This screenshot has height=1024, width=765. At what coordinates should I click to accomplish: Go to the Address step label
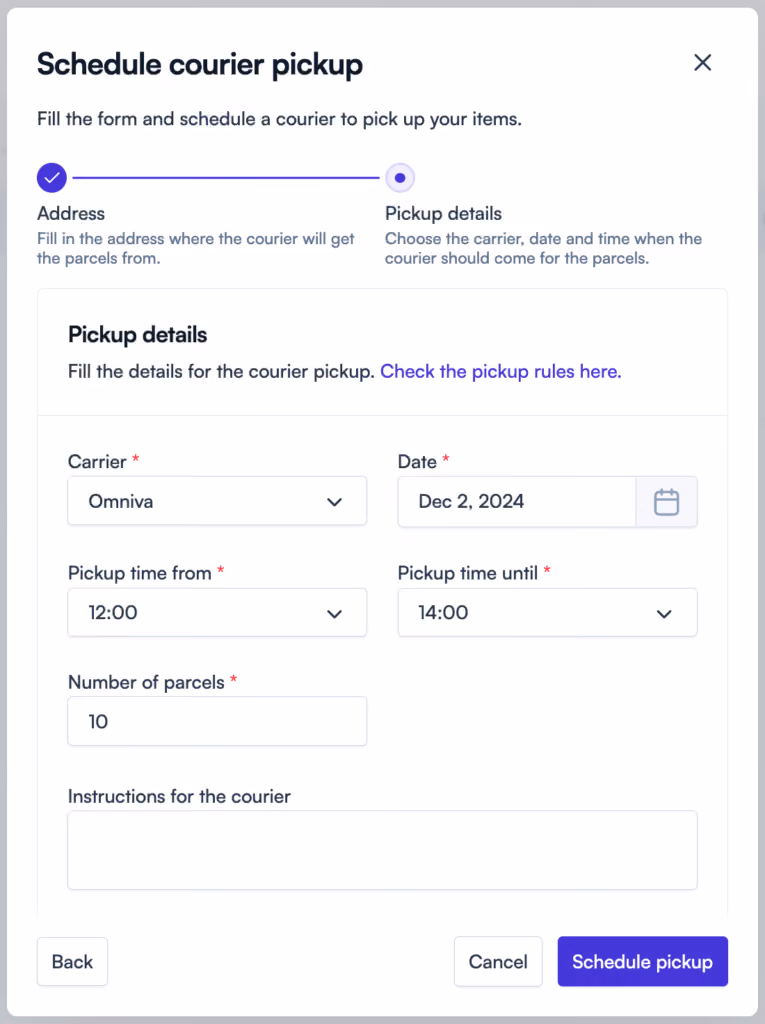71,214
